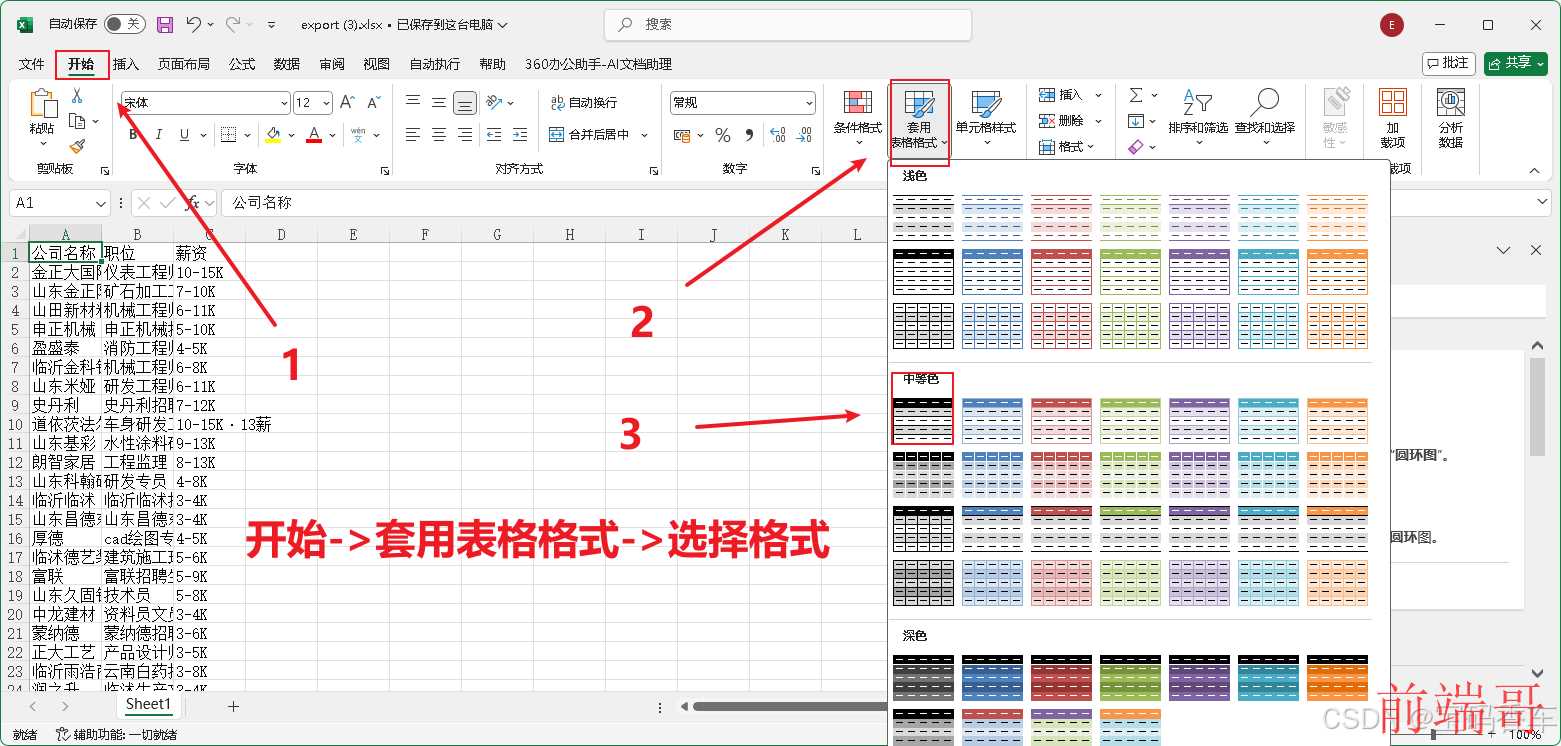Click the Clear eraser icon

point(1136,147)
